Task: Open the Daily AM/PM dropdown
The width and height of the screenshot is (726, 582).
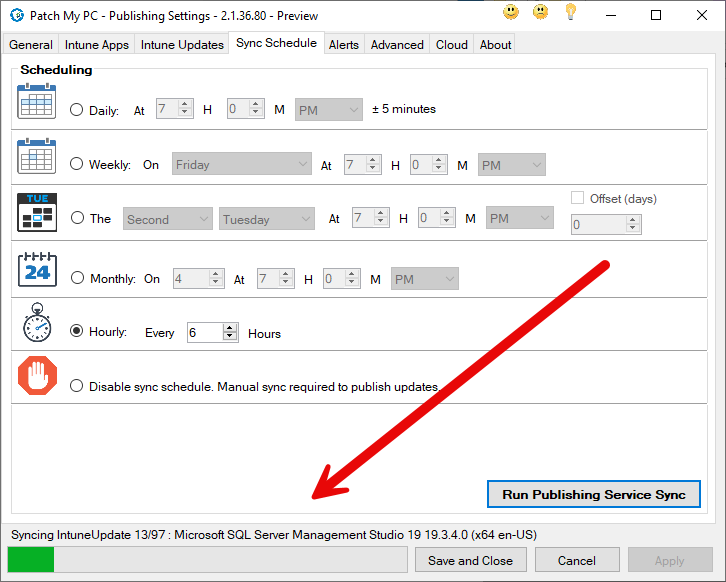Action: coord(329,110)
